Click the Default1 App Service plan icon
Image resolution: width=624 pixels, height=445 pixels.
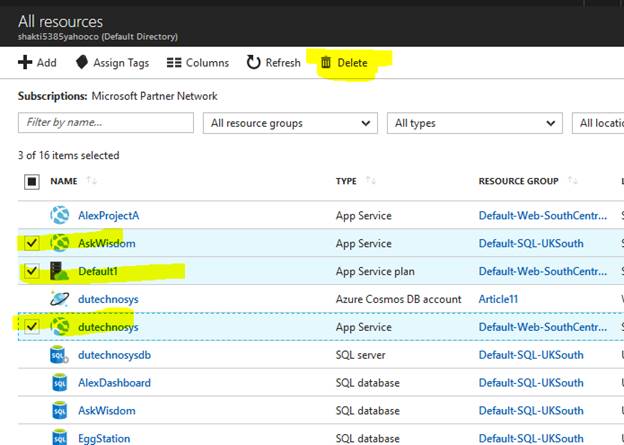tap(60, 271)
